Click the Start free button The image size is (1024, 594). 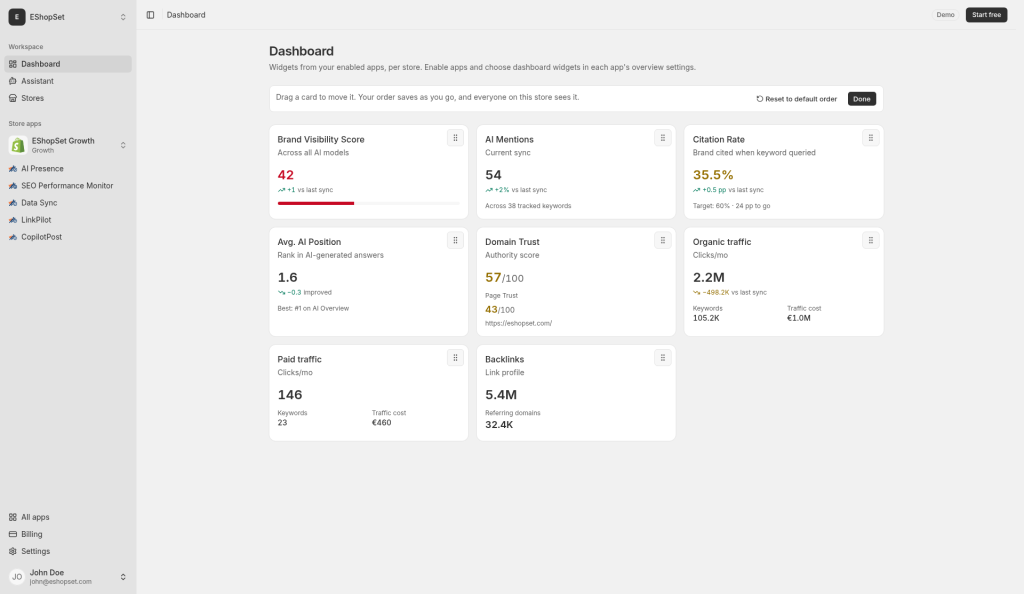click(986, 15)
